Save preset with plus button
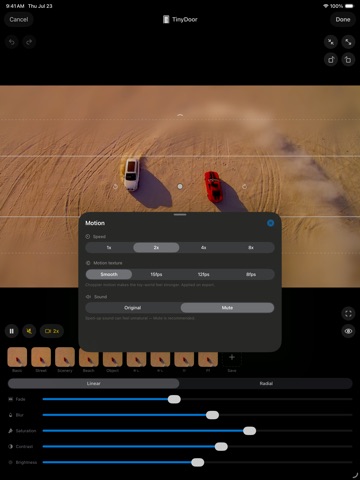360x480 pixels. pyautogui.click(x=232, y=357)
